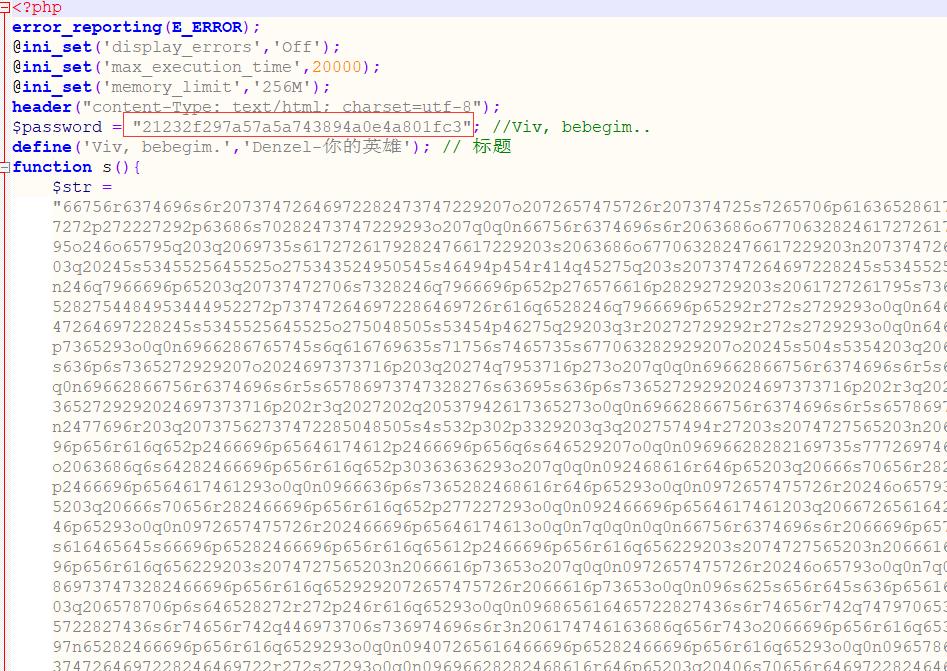Image resolution: width=947 pixels, height=671 pixels.
Task: Click the $password variable
Action: (57, 127)
